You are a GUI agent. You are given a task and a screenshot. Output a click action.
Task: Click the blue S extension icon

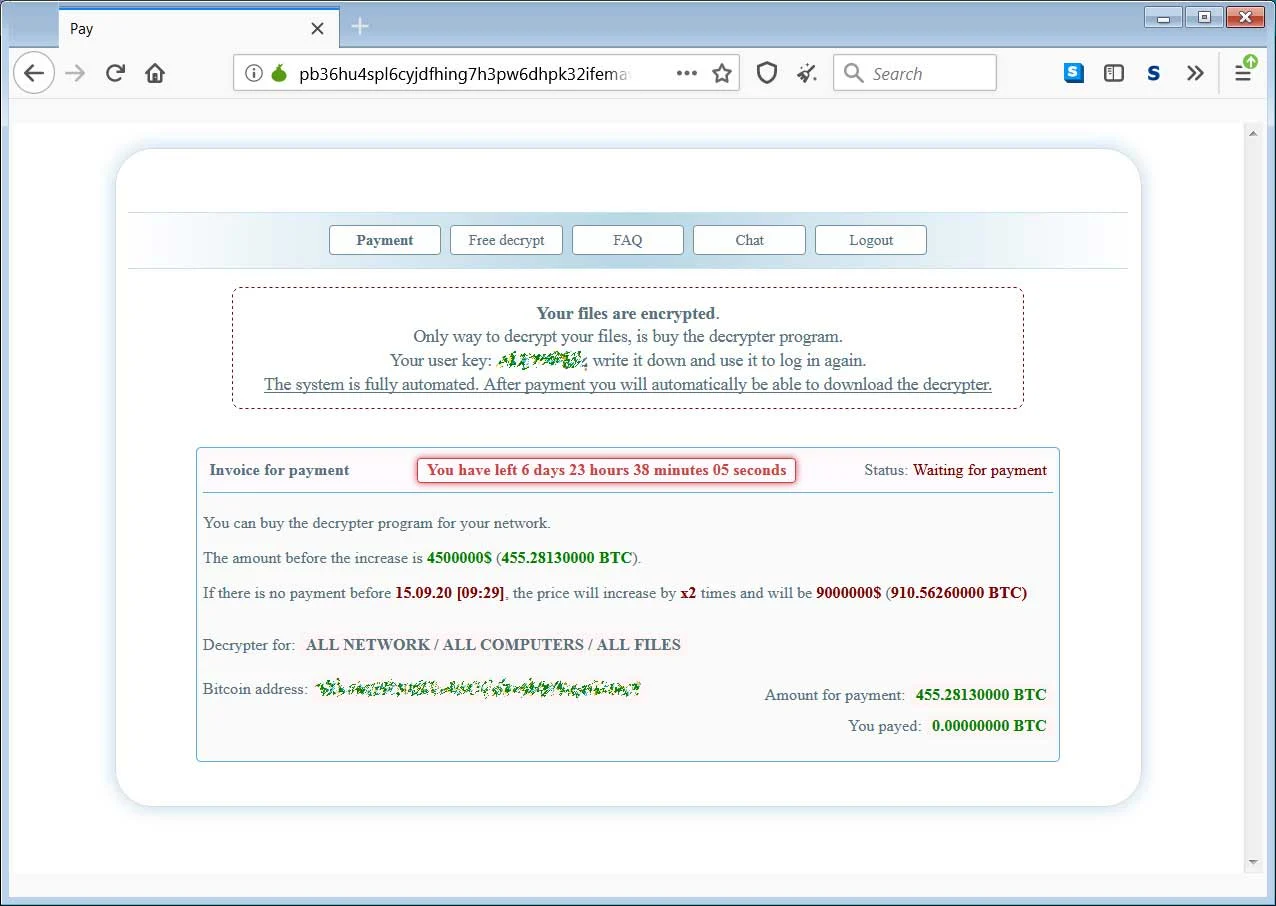coord(1074,73)
